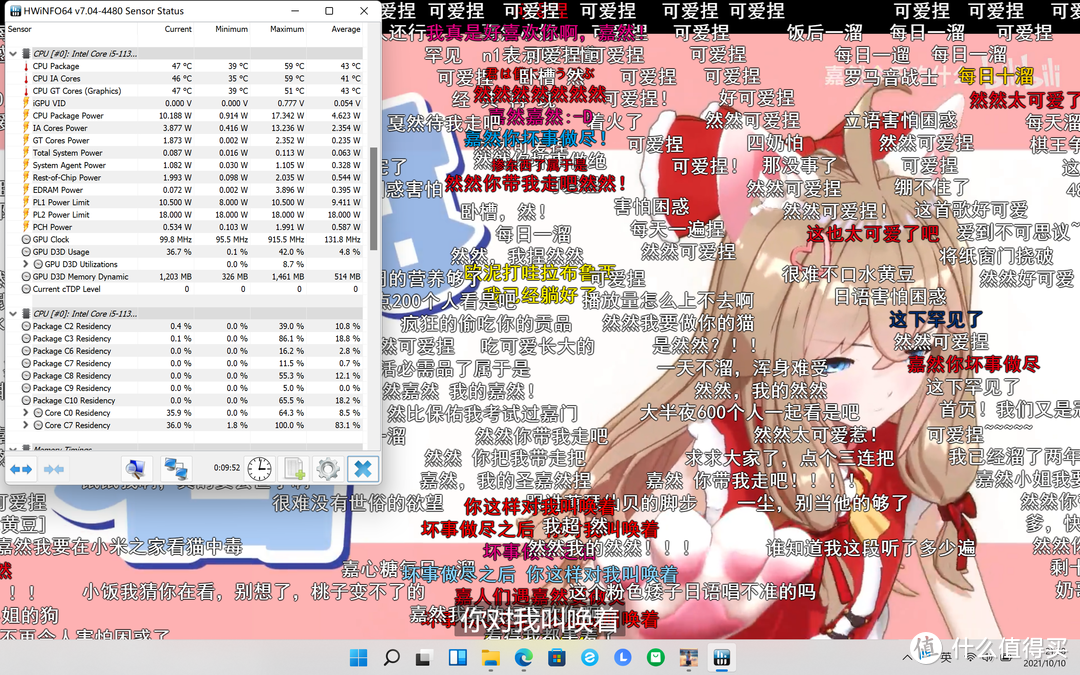
Task: Select the Package C7 Residency row
Action: click(185, 364)
